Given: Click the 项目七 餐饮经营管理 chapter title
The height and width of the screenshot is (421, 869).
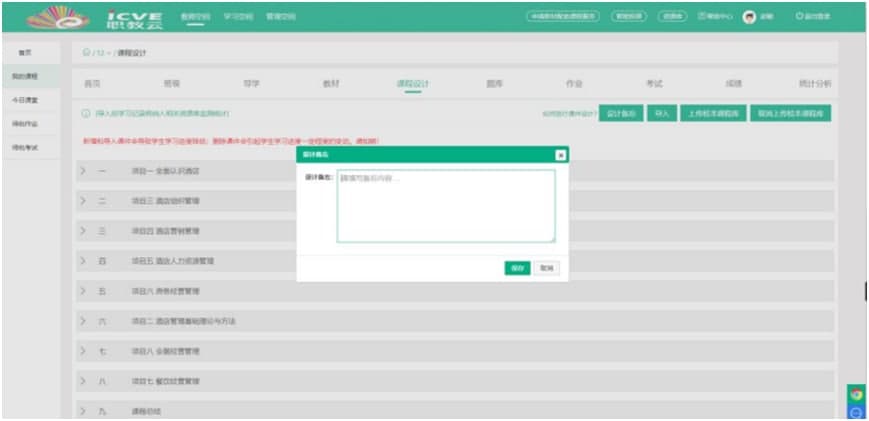Looking at the screenshot, I should click(x=166, y=381).
